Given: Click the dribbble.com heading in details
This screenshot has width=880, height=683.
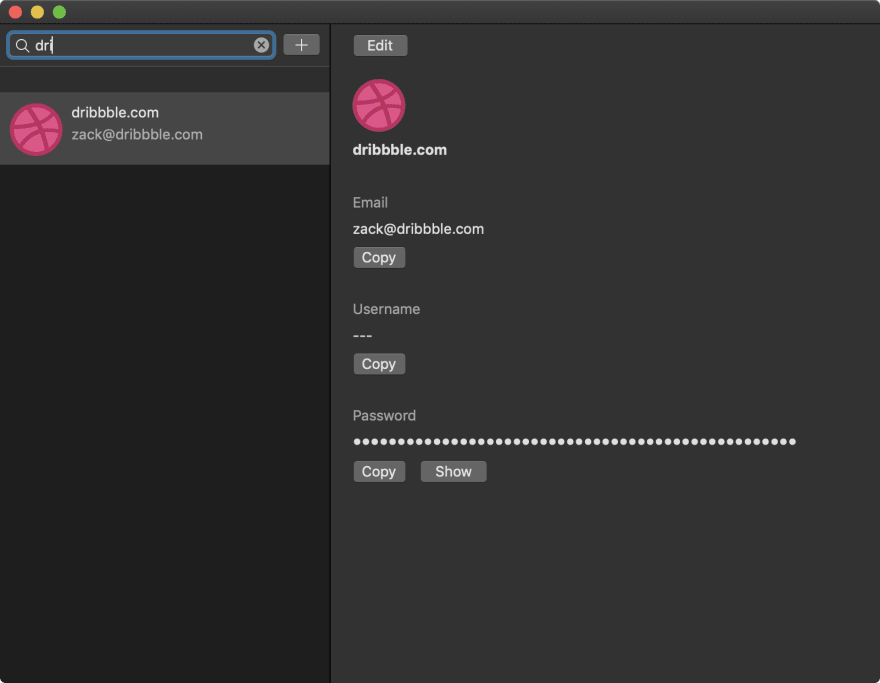Looking at the screenshot, I should (x=400, y=150).
